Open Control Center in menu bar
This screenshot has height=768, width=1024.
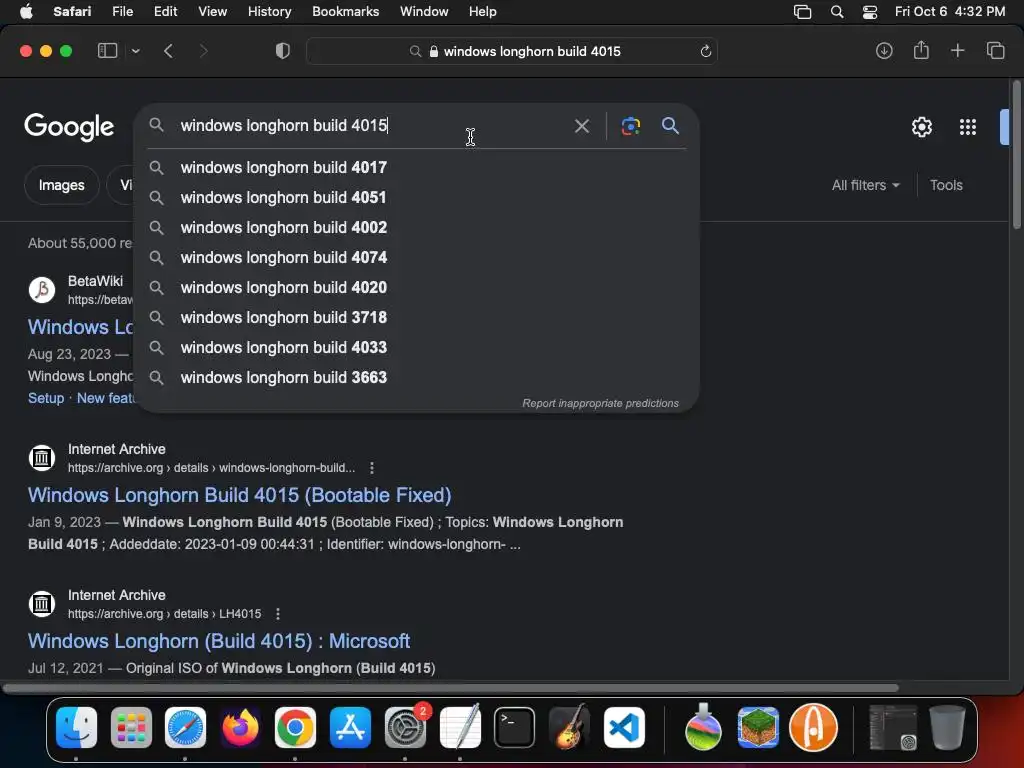pyautogui.click(x=870, y=12)
